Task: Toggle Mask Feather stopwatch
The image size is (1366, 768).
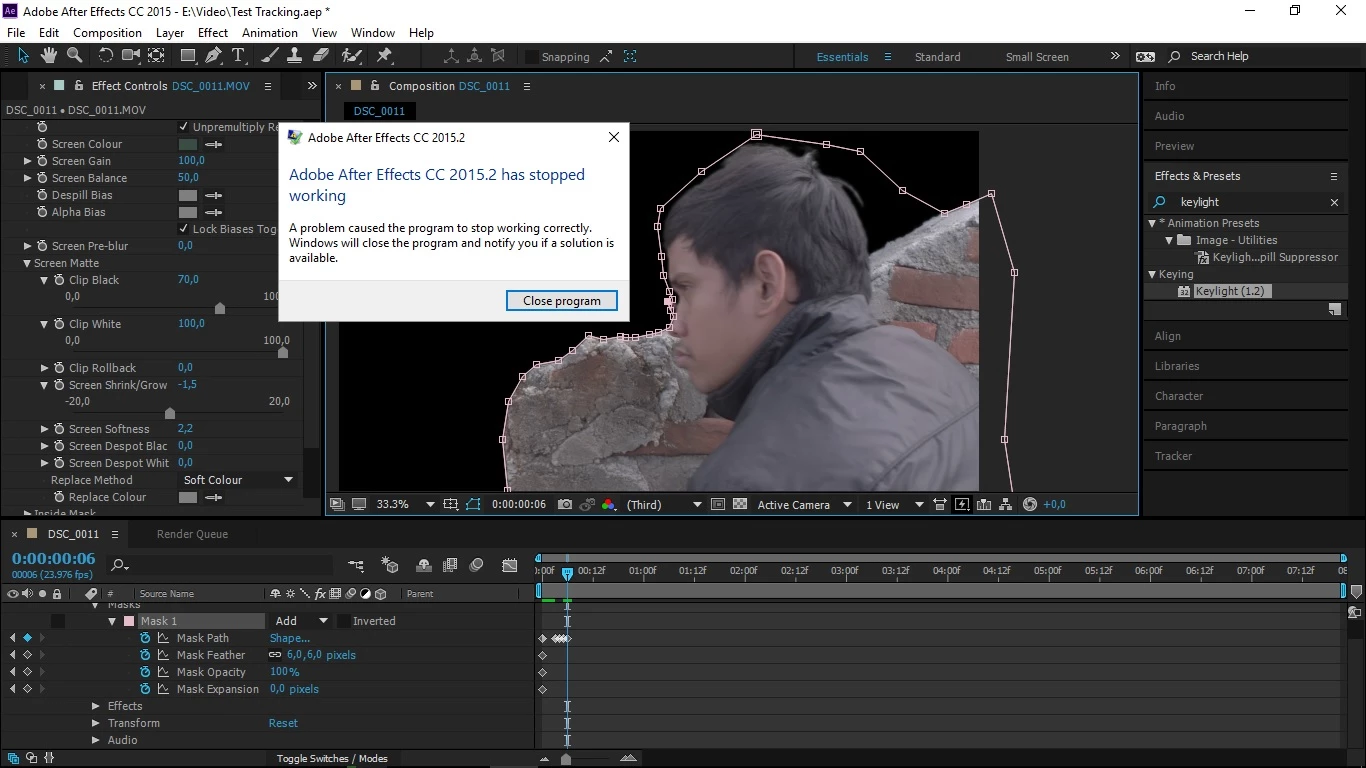Action: tap(145, 655)
